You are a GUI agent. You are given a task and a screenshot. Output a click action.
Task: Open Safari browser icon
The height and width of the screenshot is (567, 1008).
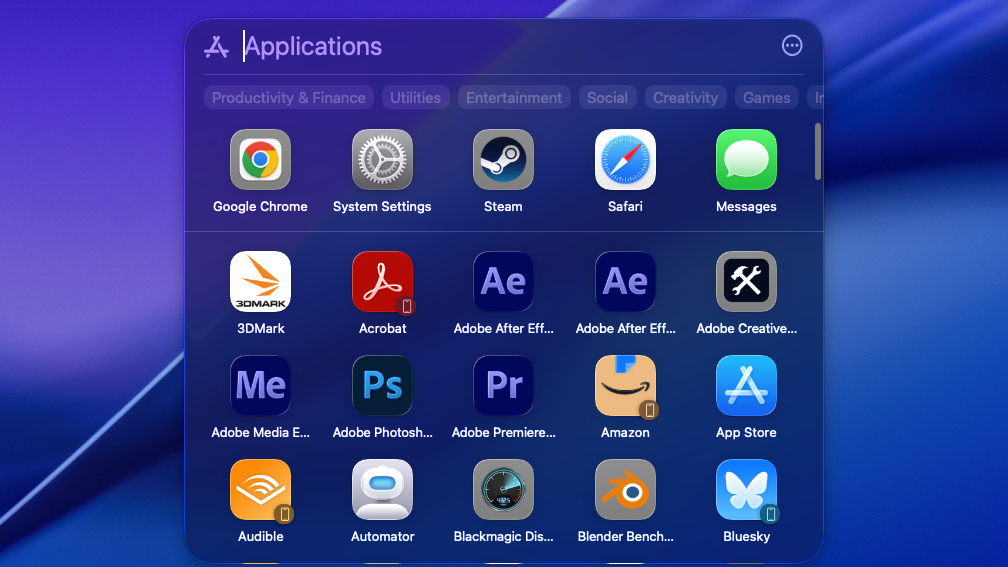tap(625, 160)
